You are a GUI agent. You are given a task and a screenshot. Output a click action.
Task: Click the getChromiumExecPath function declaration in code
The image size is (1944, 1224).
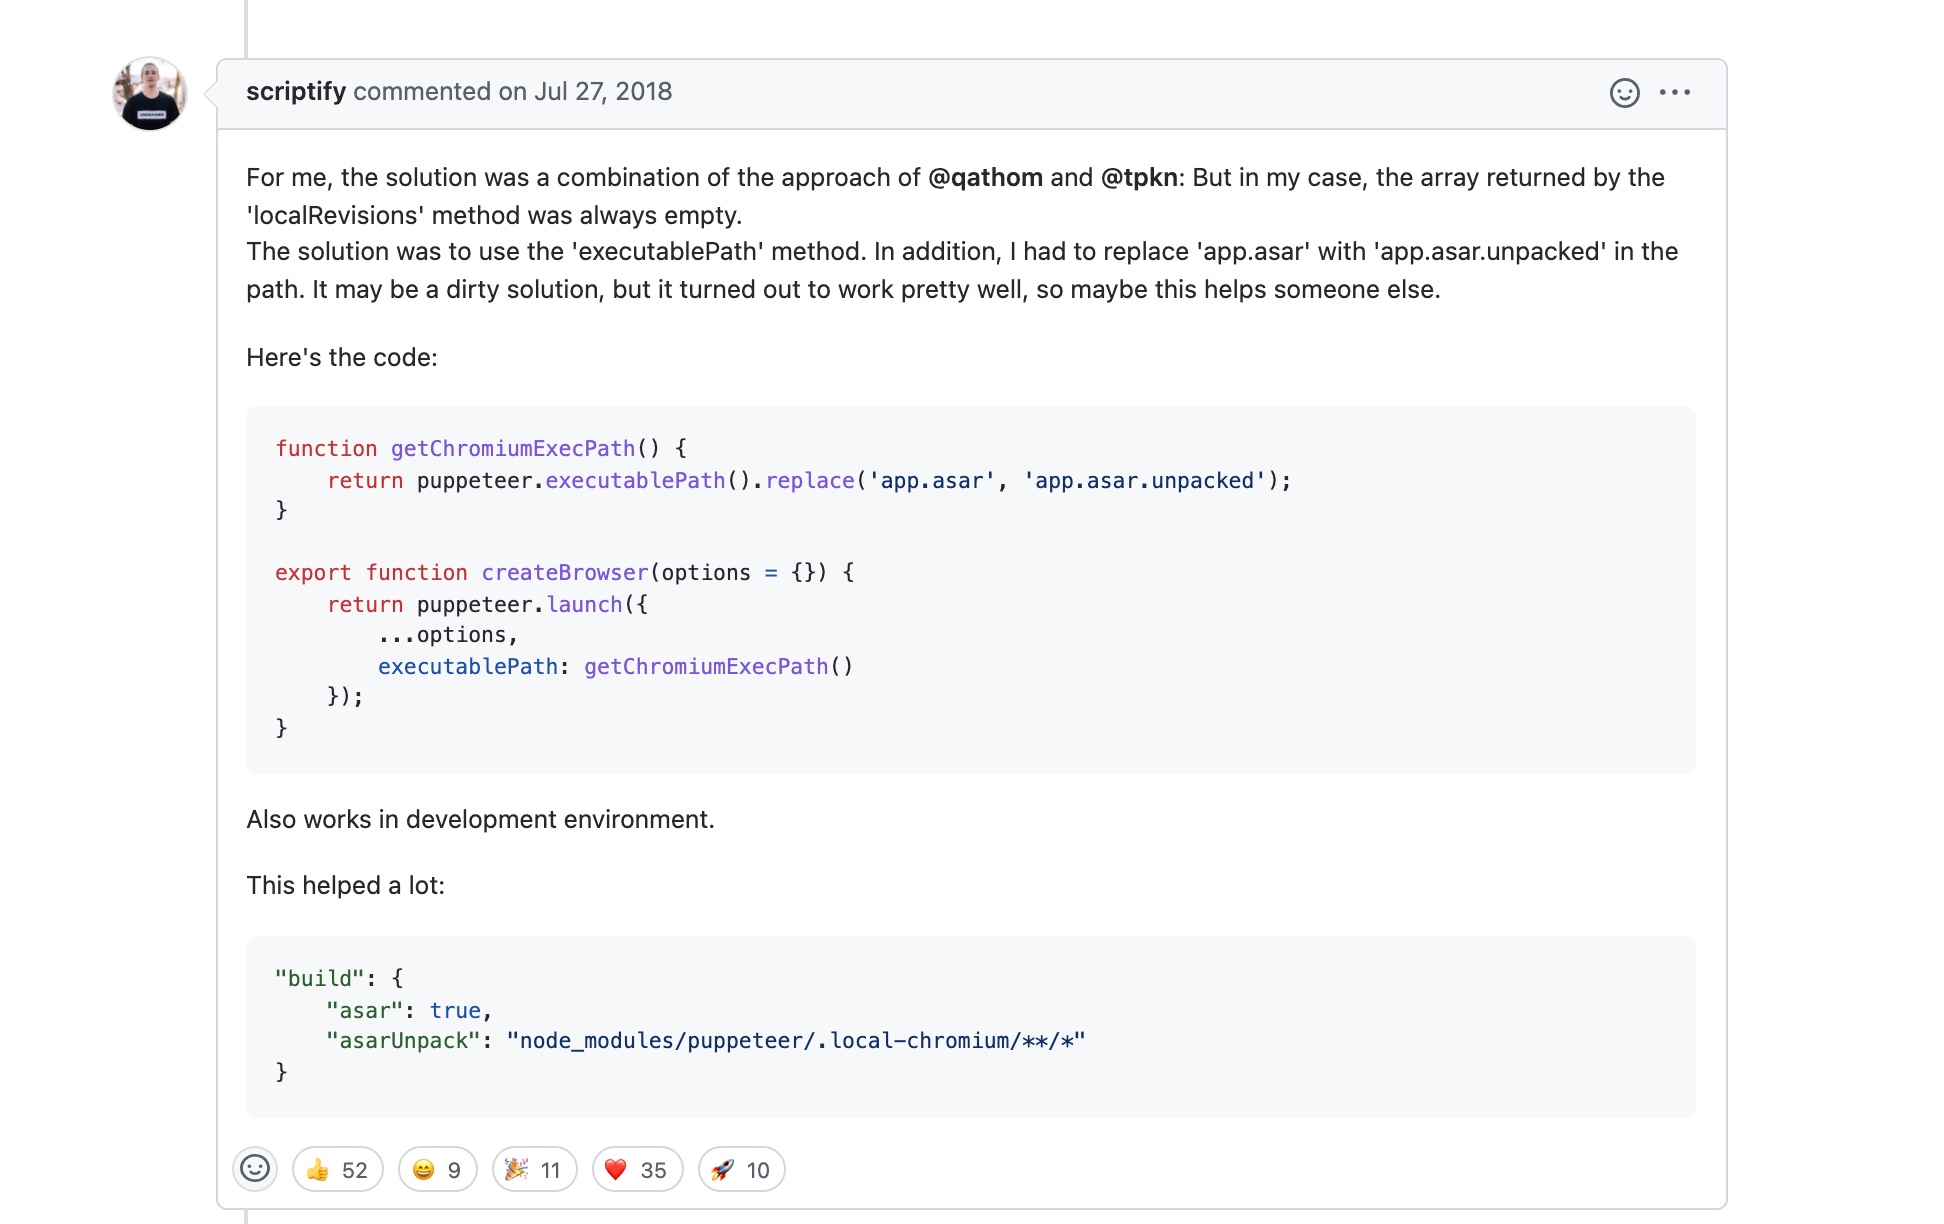[x=512, y=448]
